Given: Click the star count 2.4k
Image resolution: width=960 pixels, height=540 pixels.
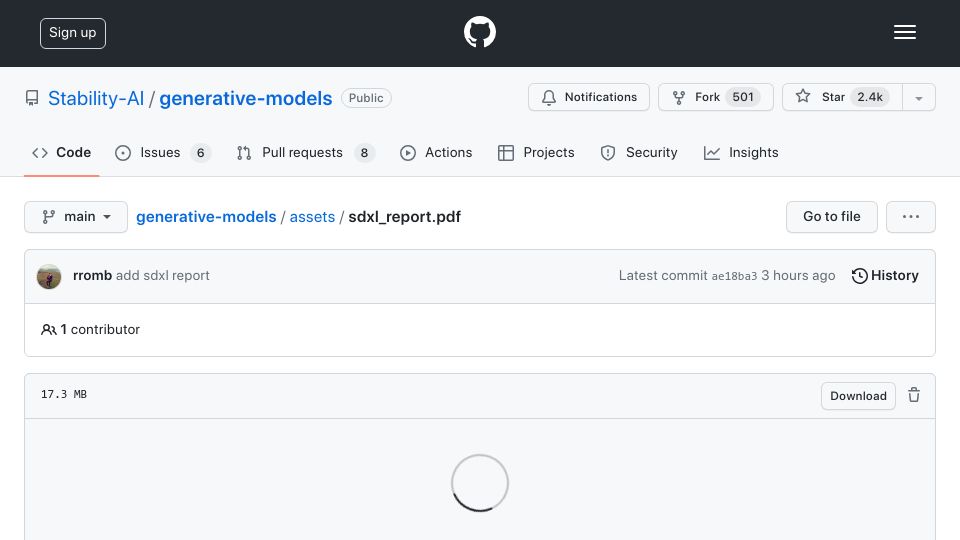Looking at the screenshot, I should click(x=869, y=97).
